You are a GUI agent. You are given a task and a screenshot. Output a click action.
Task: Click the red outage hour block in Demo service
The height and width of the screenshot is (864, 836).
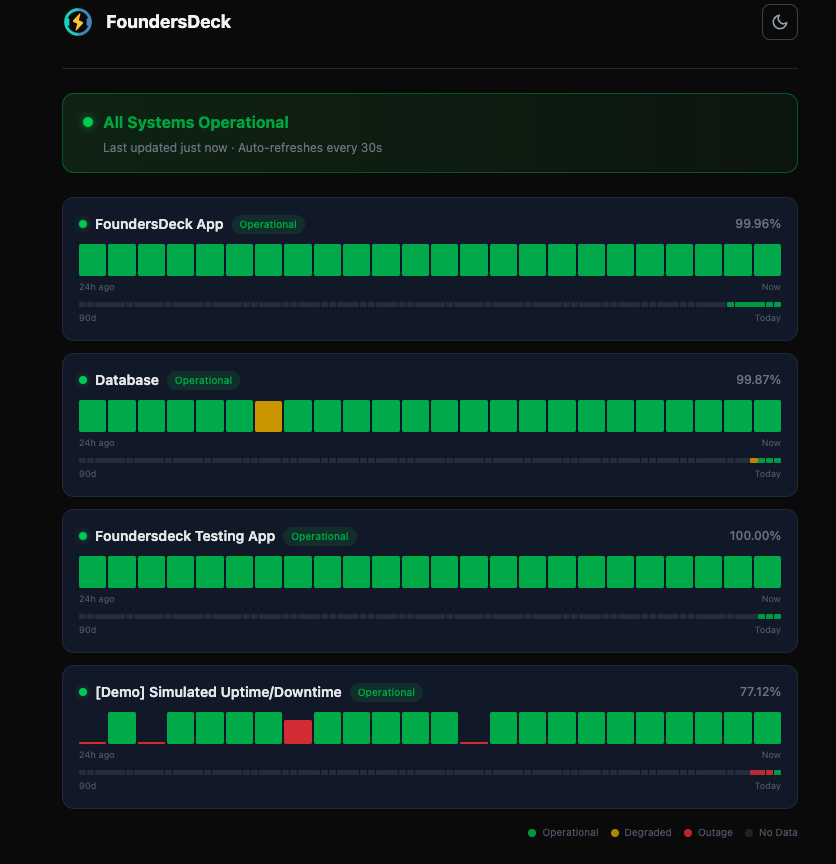pyautogui.click(x=298, y=732)
